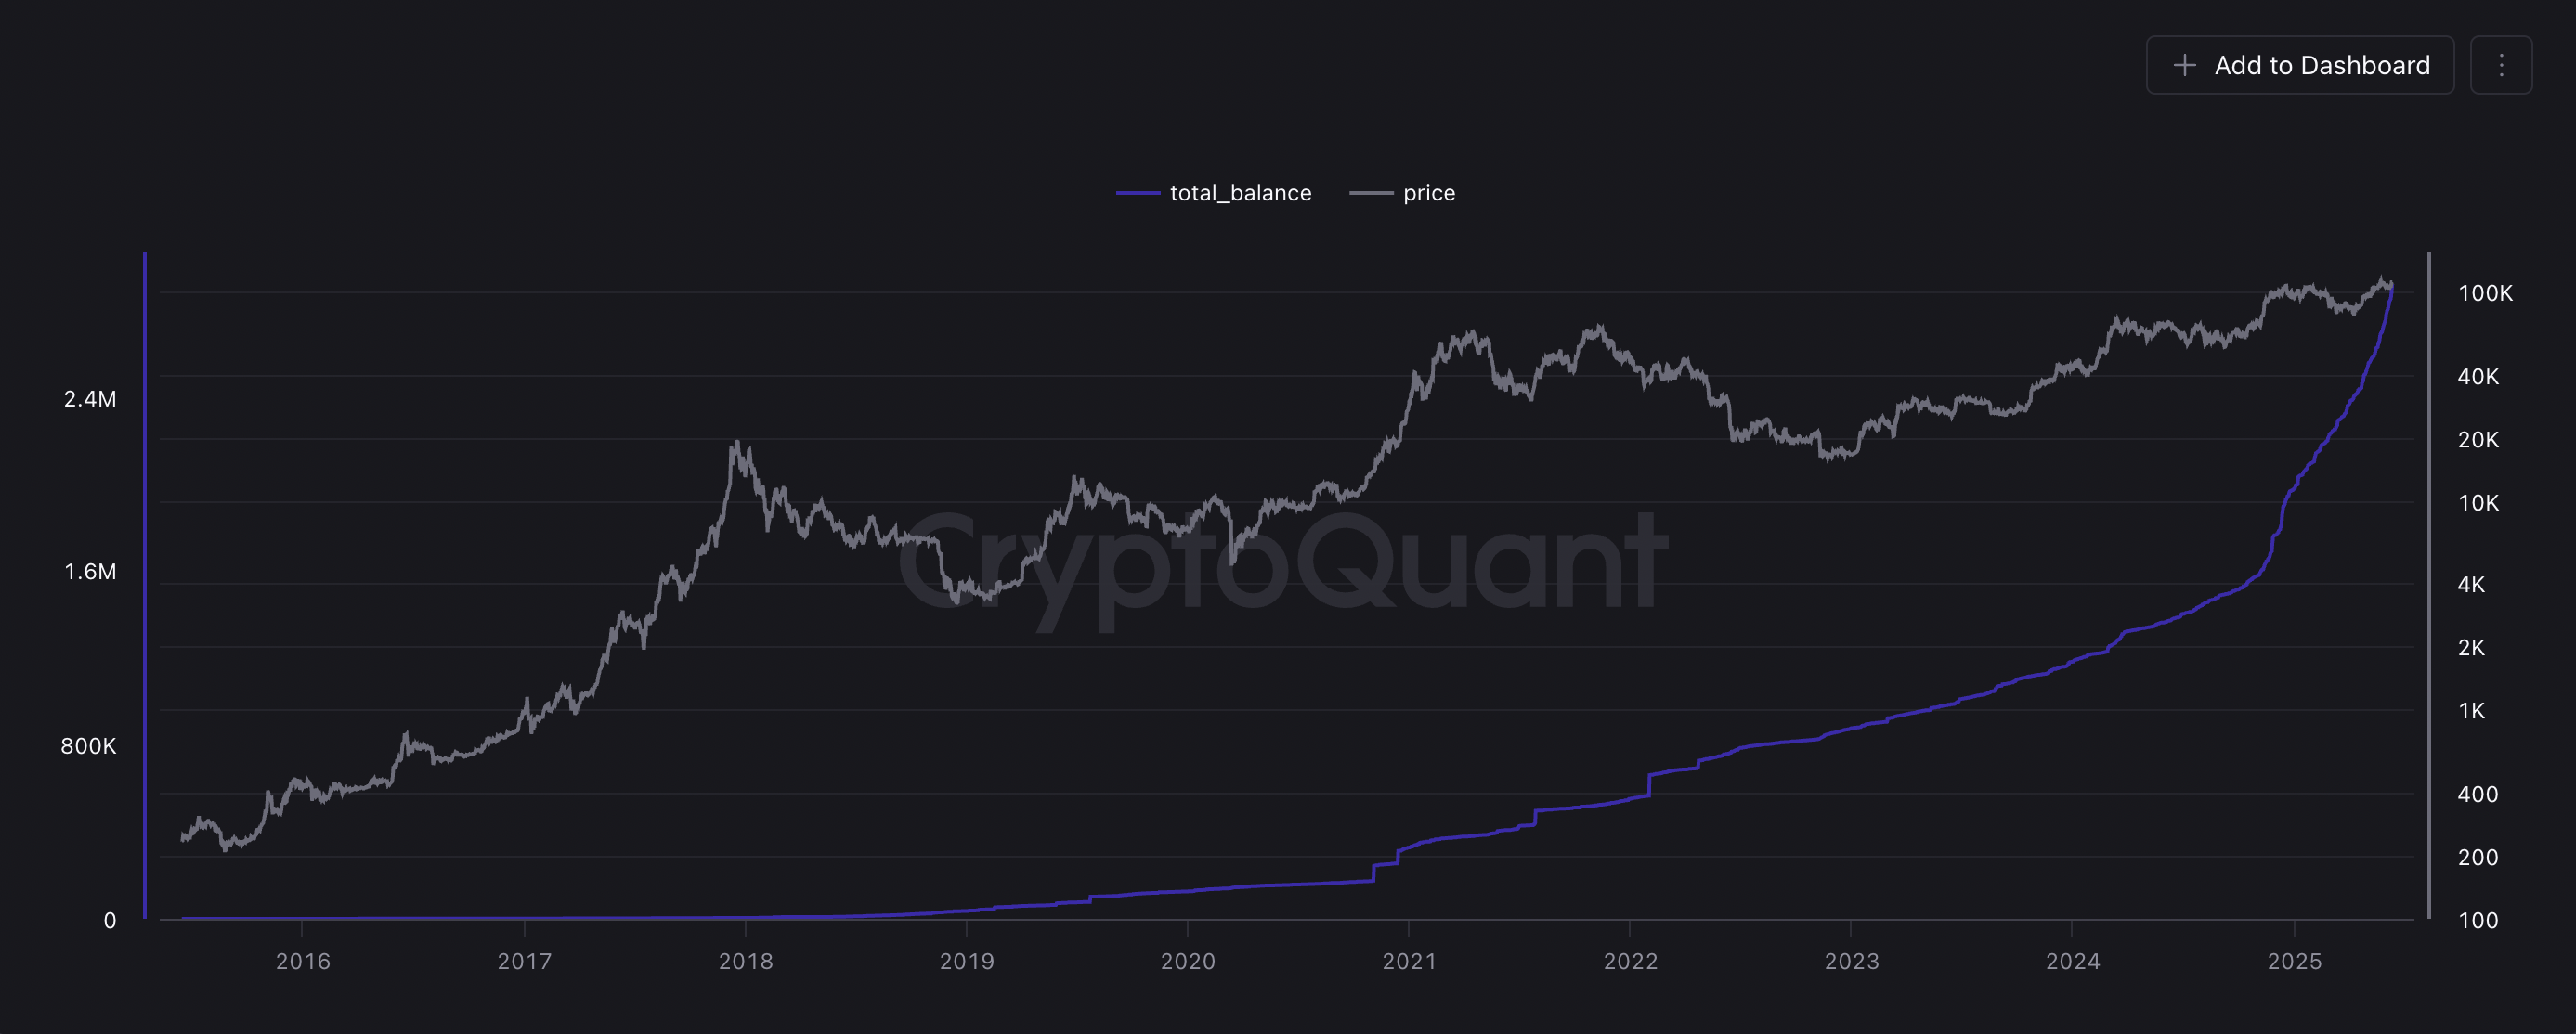The width and height of the screenshot is (2576, 1034).
Task: Click the plus icon beside Add to Dashboard
Action: (x=2184, y=65)
